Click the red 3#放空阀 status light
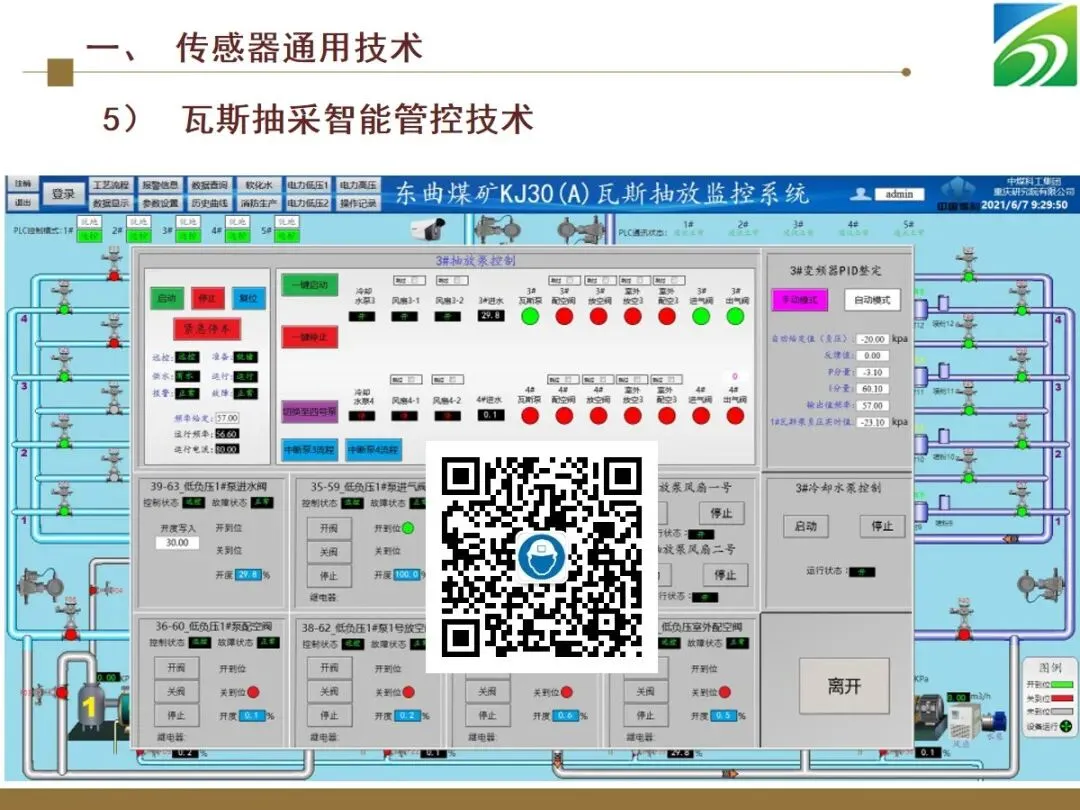This screenshot has height=810, width=1080. tap(599, 316)
